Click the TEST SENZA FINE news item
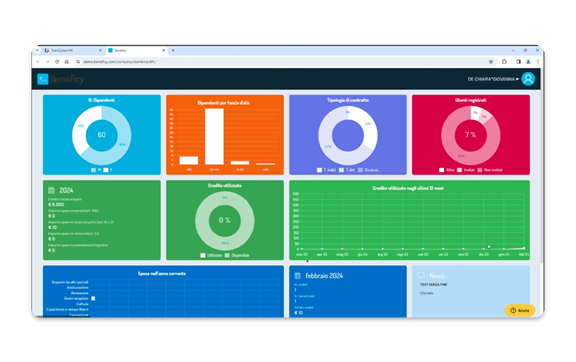The image size is (576, 362). (x=433, y=285)
